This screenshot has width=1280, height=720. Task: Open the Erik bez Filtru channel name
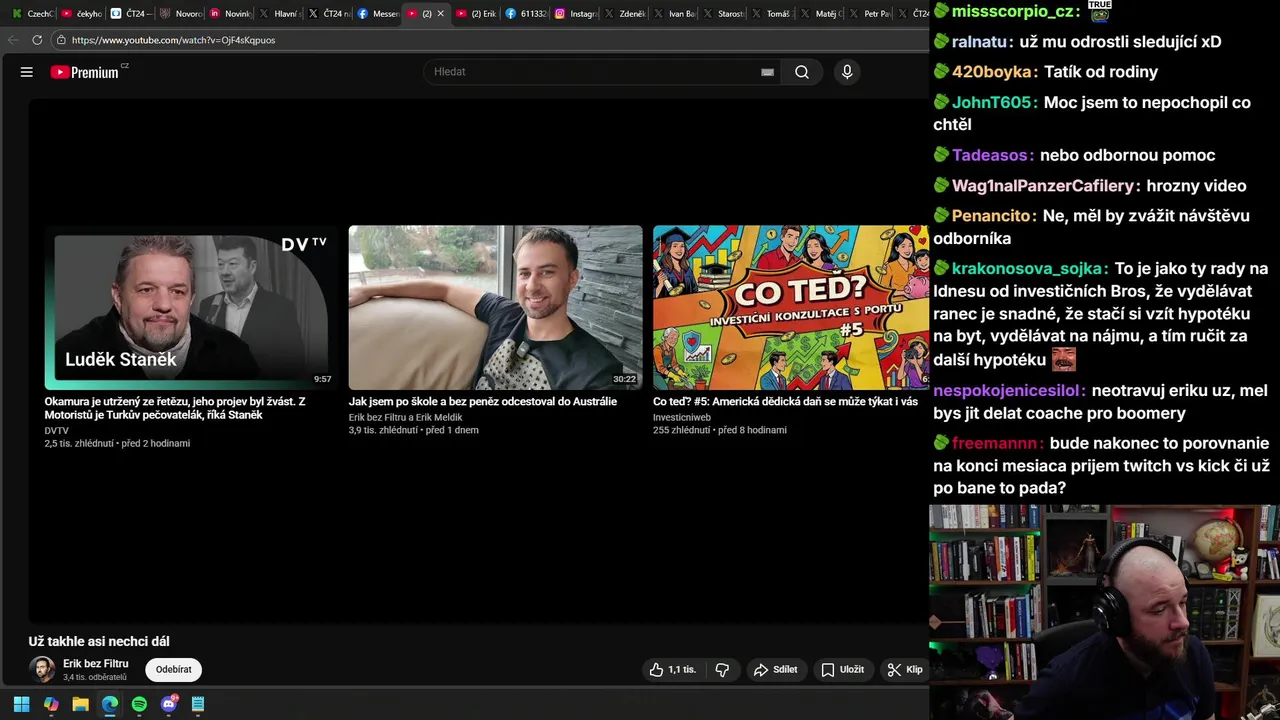pos(96,664)
